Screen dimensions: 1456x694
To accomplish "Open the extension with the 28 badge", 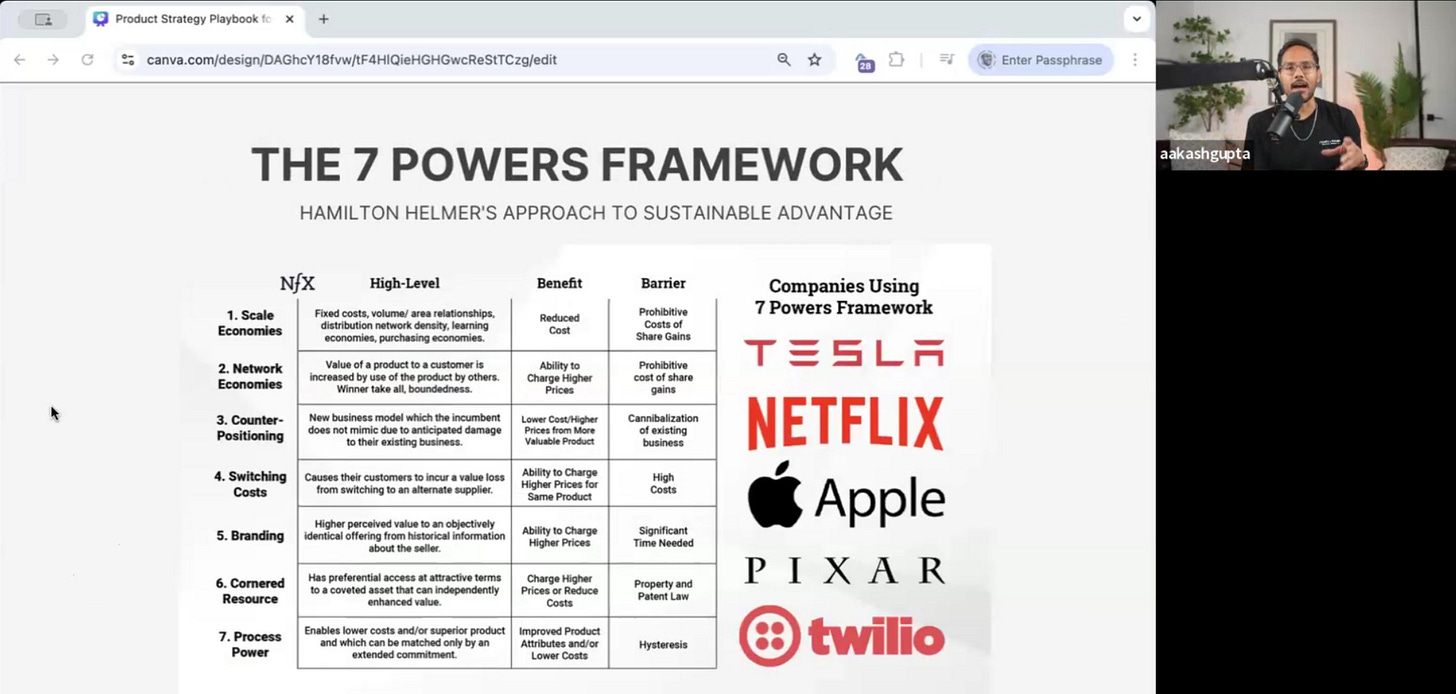I will 865,62.
